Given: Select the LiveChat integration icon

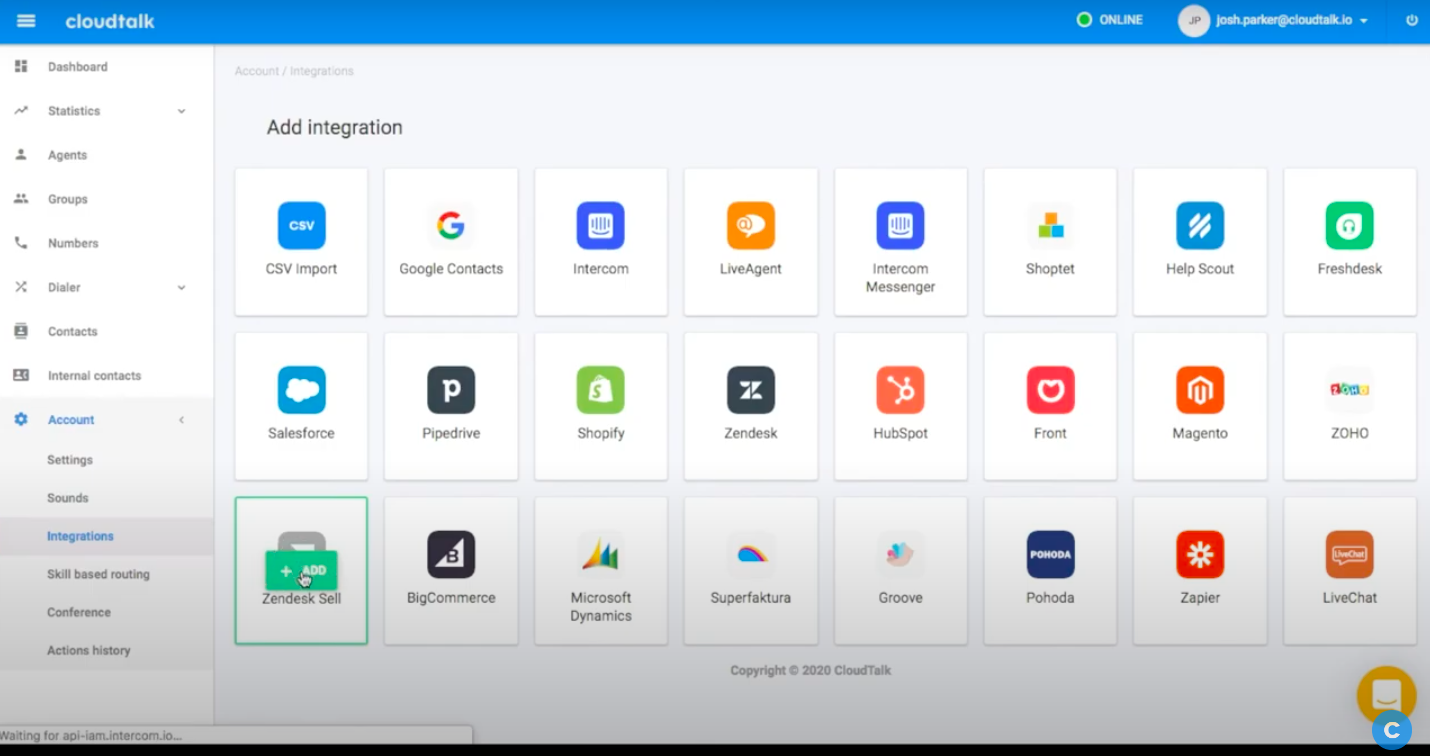Looking at the screenshot, I should 1350,554.
